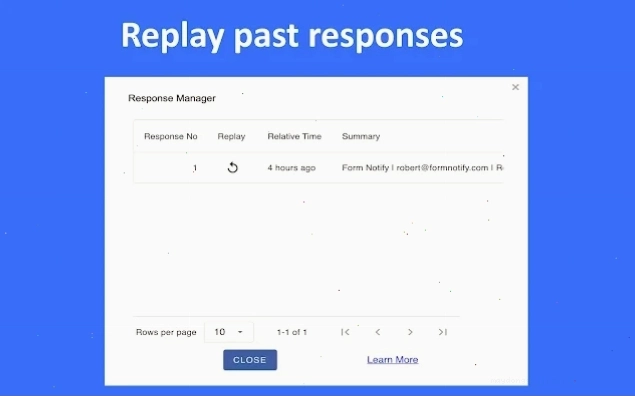Open the Learn More link
The width and height of the screenshot is (635, 397).
(x=392, y=360)
